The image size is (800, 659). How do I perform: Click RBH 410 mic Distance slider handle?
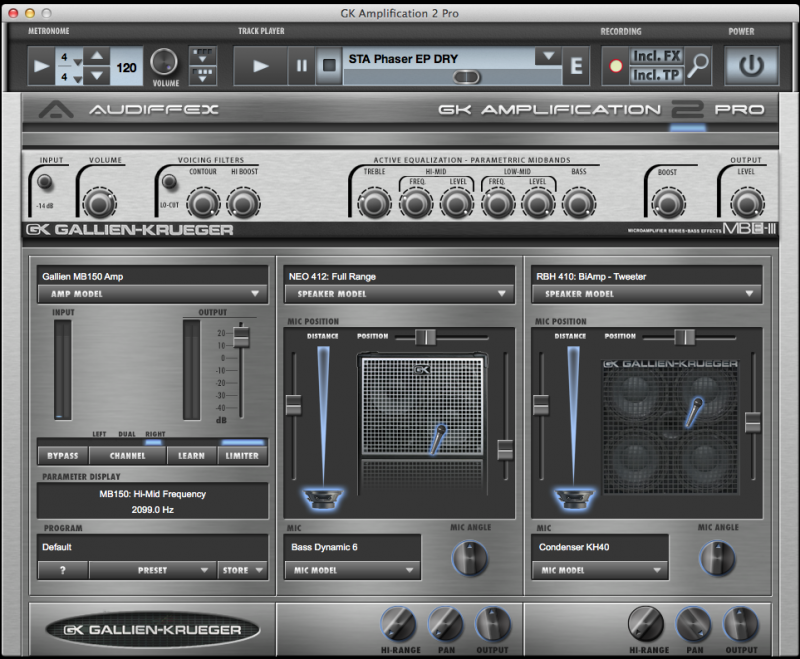[541, 405]
